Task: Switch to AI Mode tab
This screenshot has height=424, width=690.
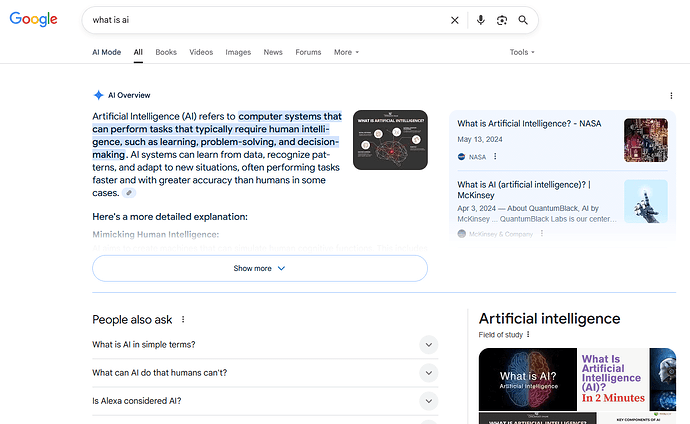Action: (106, 52)
